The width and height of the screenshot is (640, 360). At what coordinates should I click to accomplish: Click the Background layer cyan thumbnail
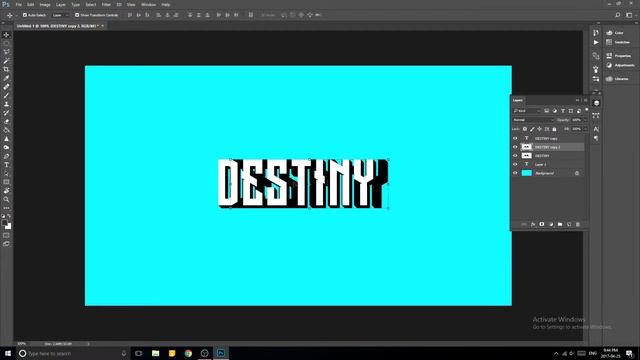(x=527, y=173)
